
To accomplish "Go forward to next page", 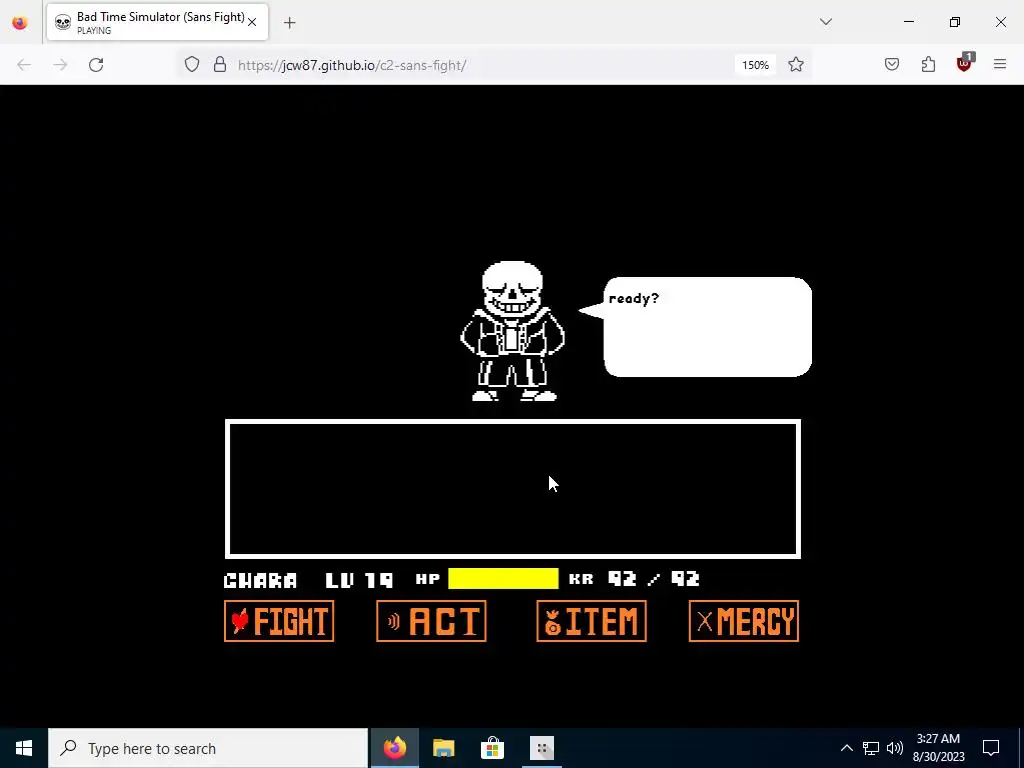I will tap(60, 65).
